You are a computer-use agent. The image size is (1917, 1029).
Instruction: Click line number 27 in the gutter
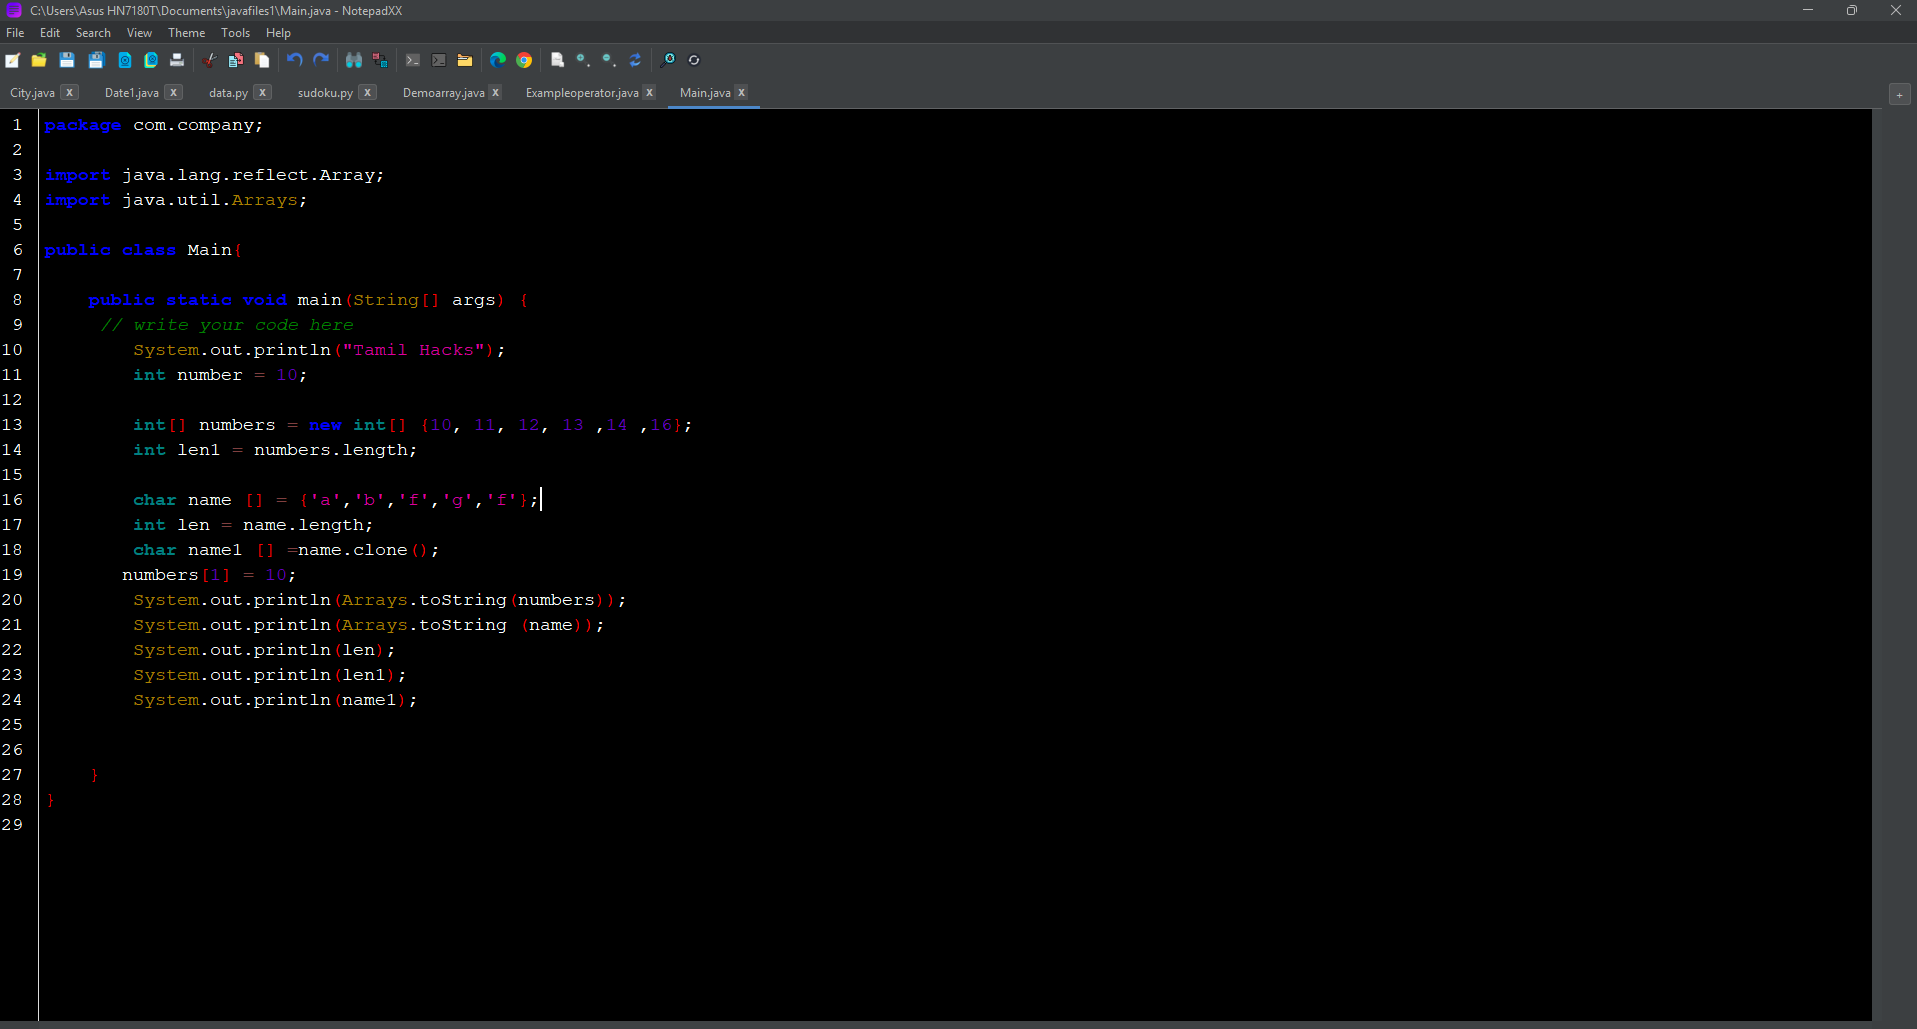tap(12, 775)
